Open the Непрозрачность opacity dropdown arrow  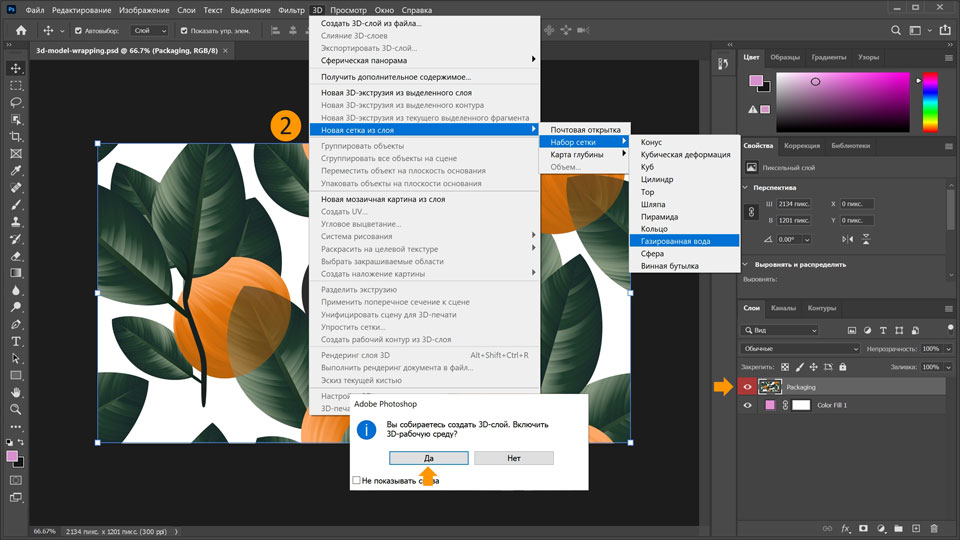click(946, 348)
